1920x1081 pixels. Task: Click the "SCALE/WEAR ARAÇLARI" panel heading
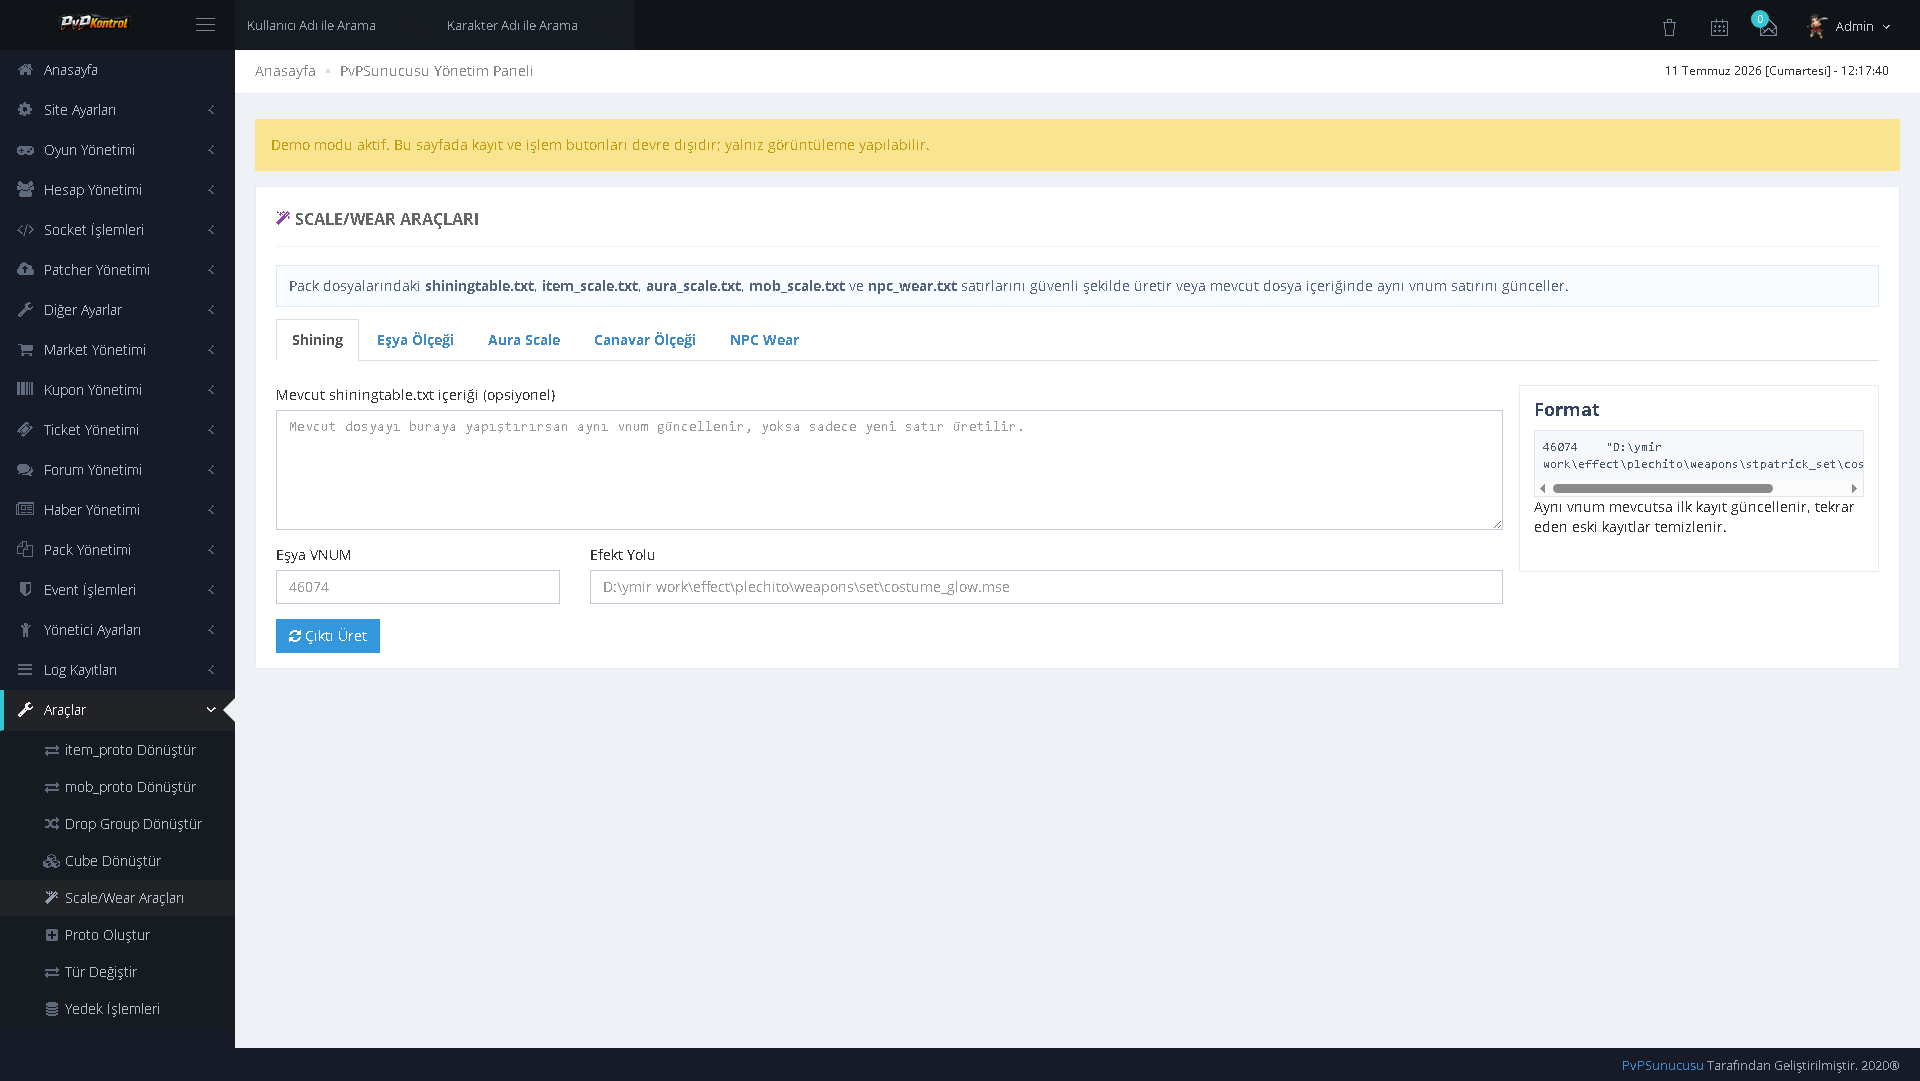386,219
